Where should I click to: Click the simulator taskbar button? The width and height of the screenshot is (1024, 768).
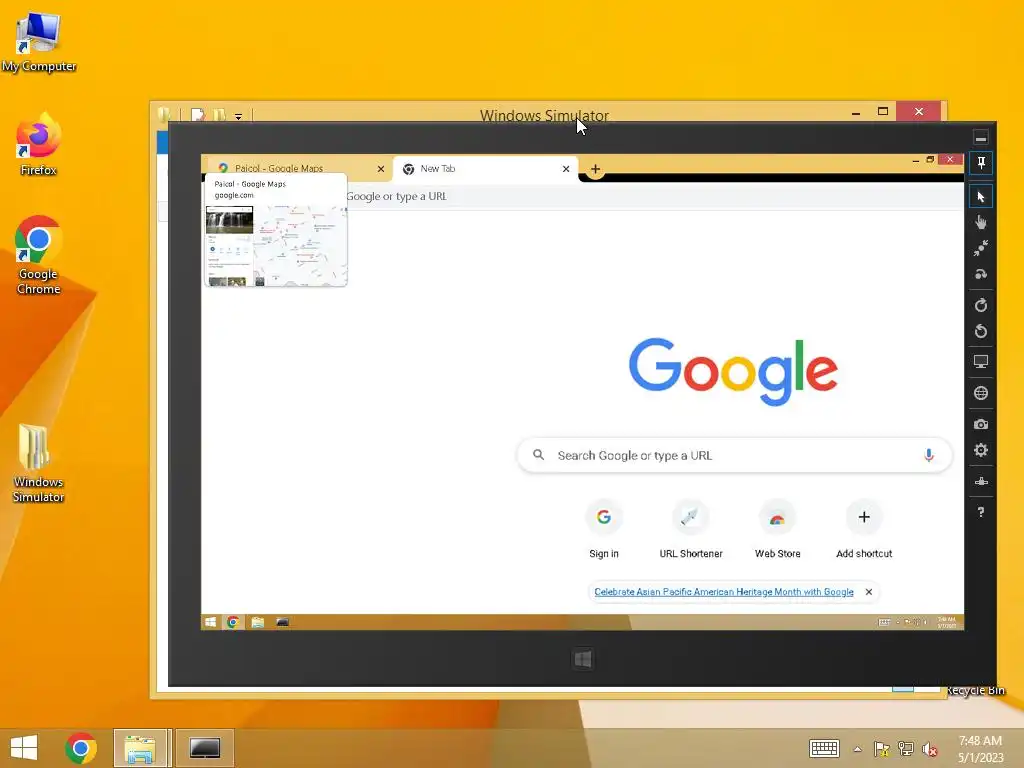tap(204, 748)
